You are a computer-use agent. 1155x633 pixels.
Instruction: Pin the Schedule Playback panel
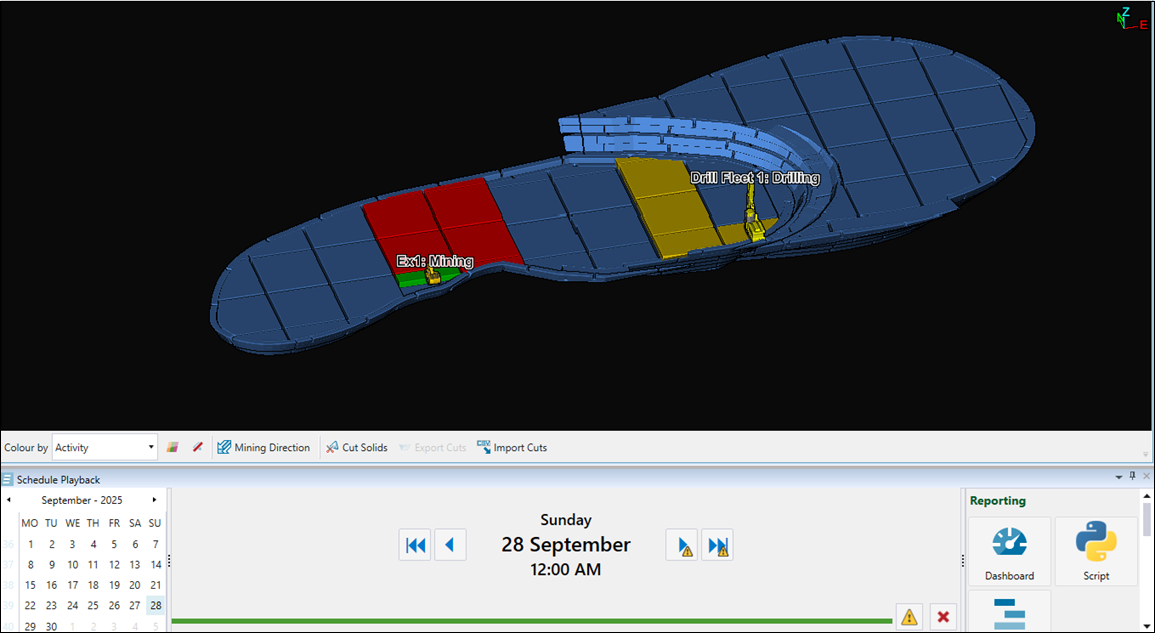(1133, 477)
